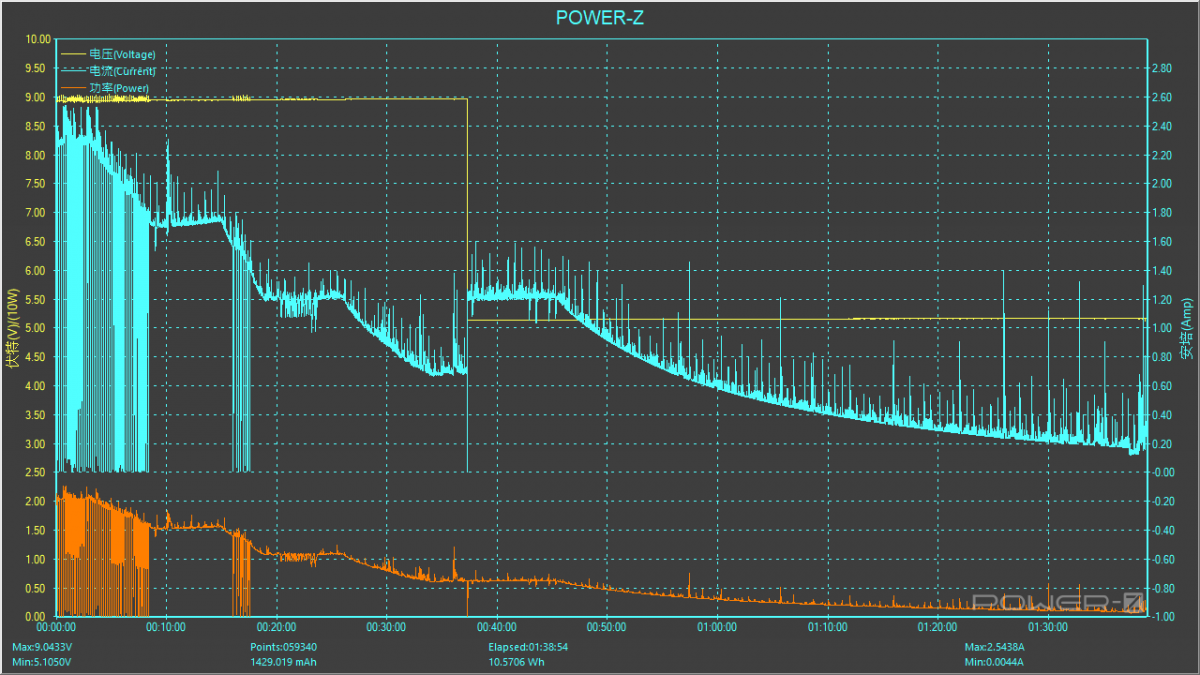The height and width of the screenshot is (675, 1200).
Task: Click the 01:30:00 time axis label
Action: tap(1047, 627)
